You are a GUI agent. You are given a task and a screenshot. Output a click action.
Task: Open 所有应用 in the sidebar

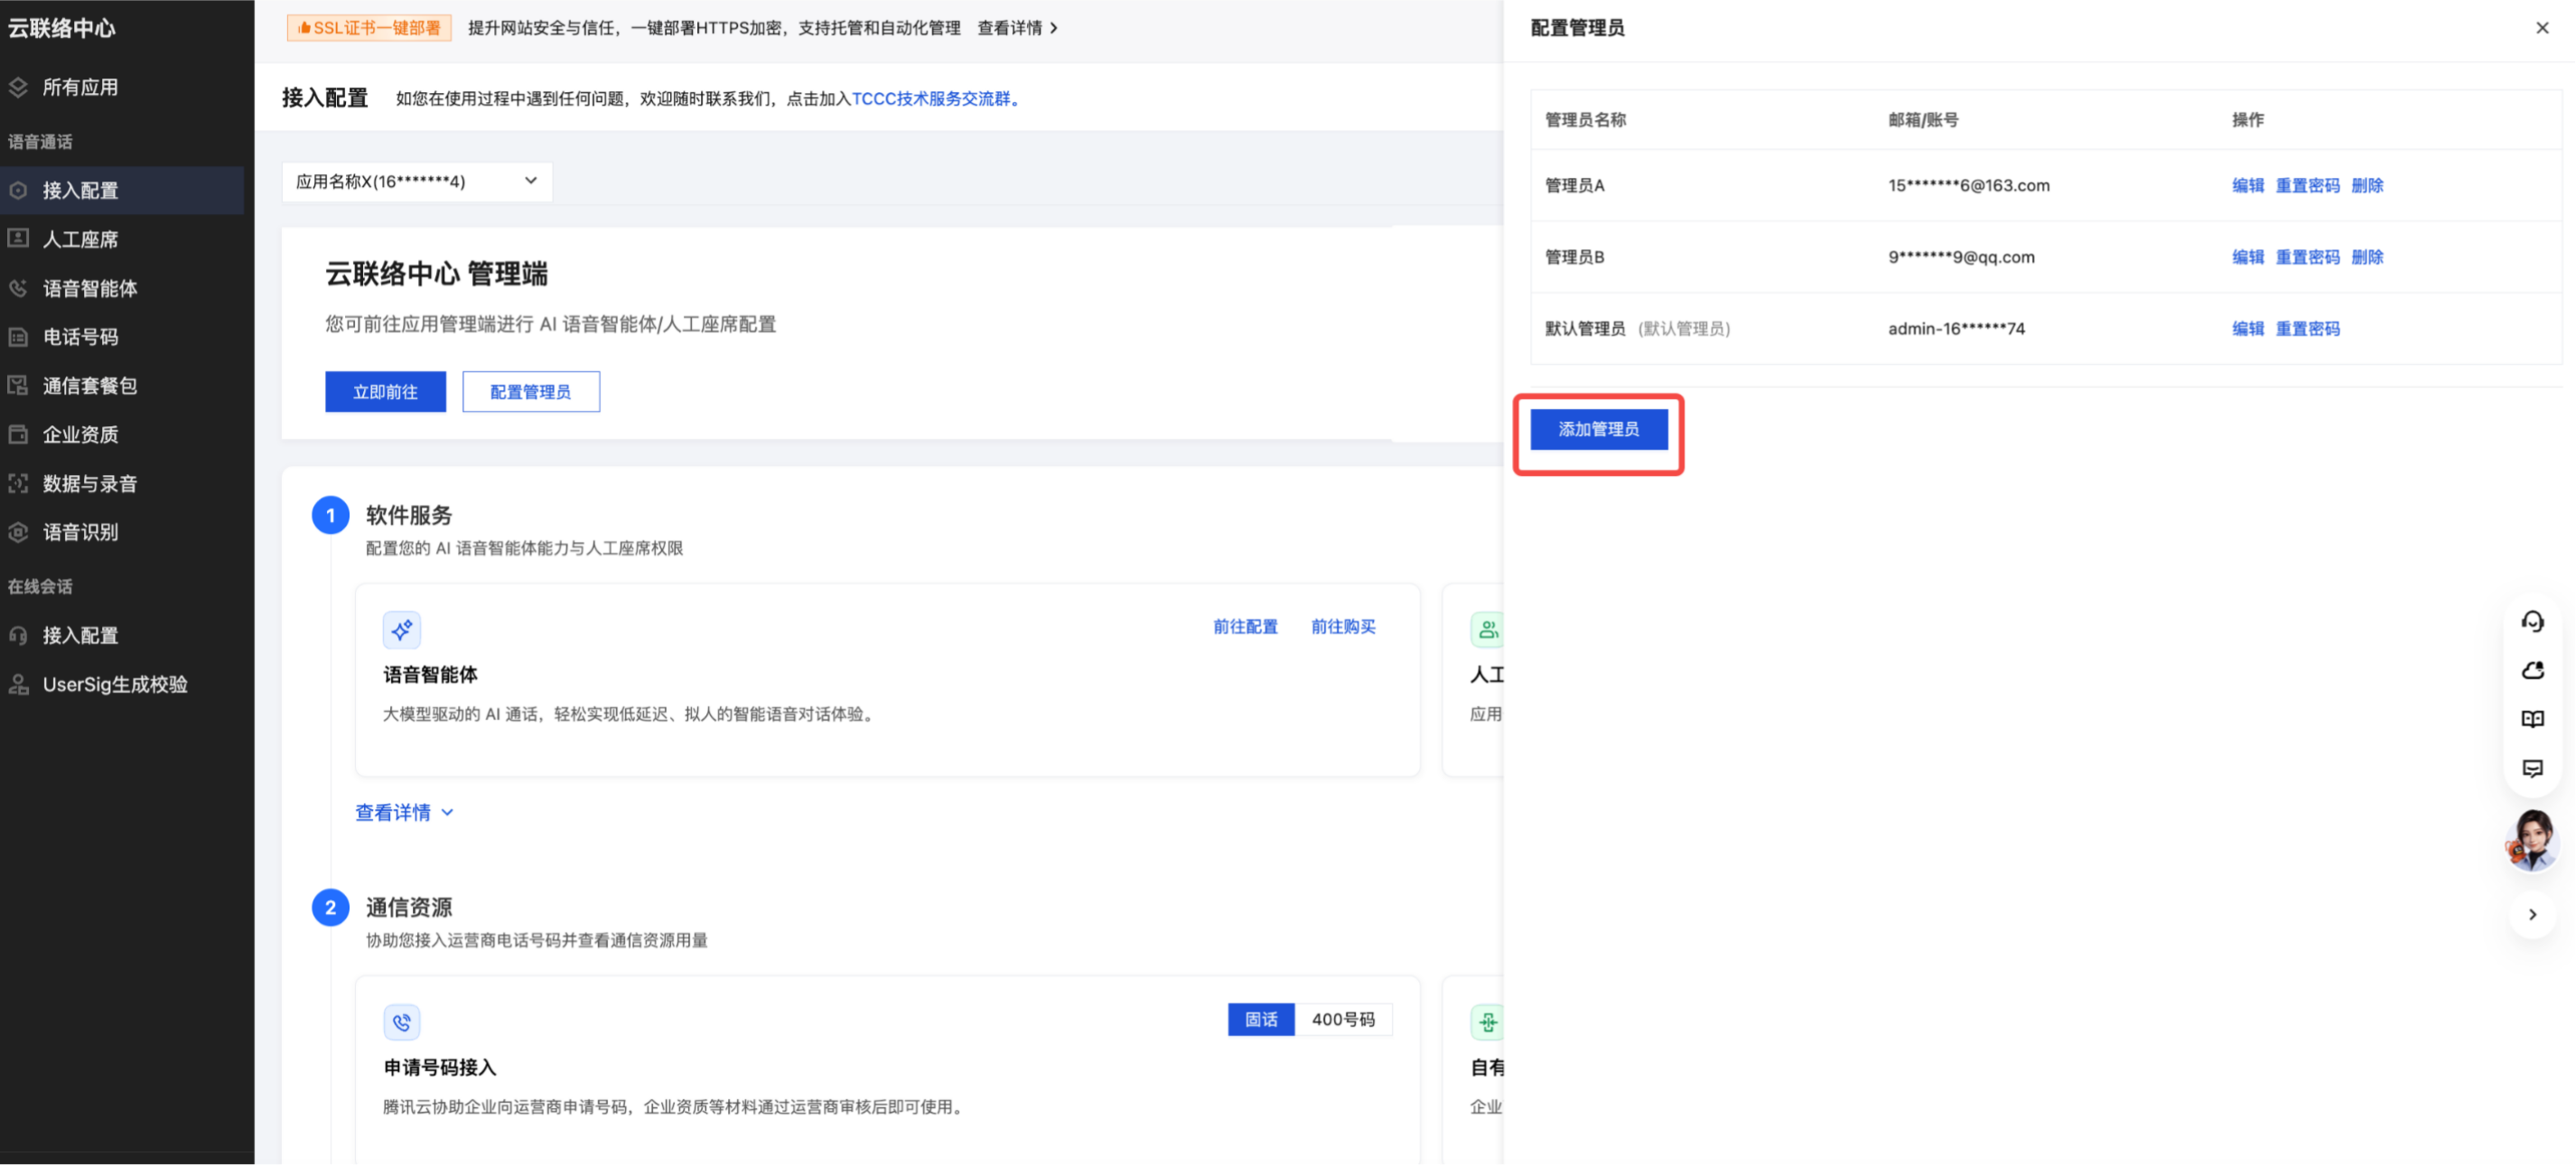[x=122, y=87]
